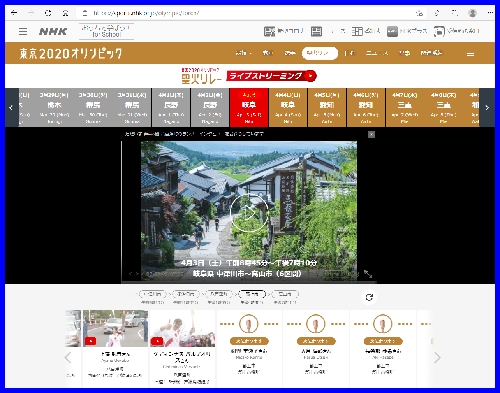Show next runner cards with the right chevron
500x393 pixels.
pos(437,358)
